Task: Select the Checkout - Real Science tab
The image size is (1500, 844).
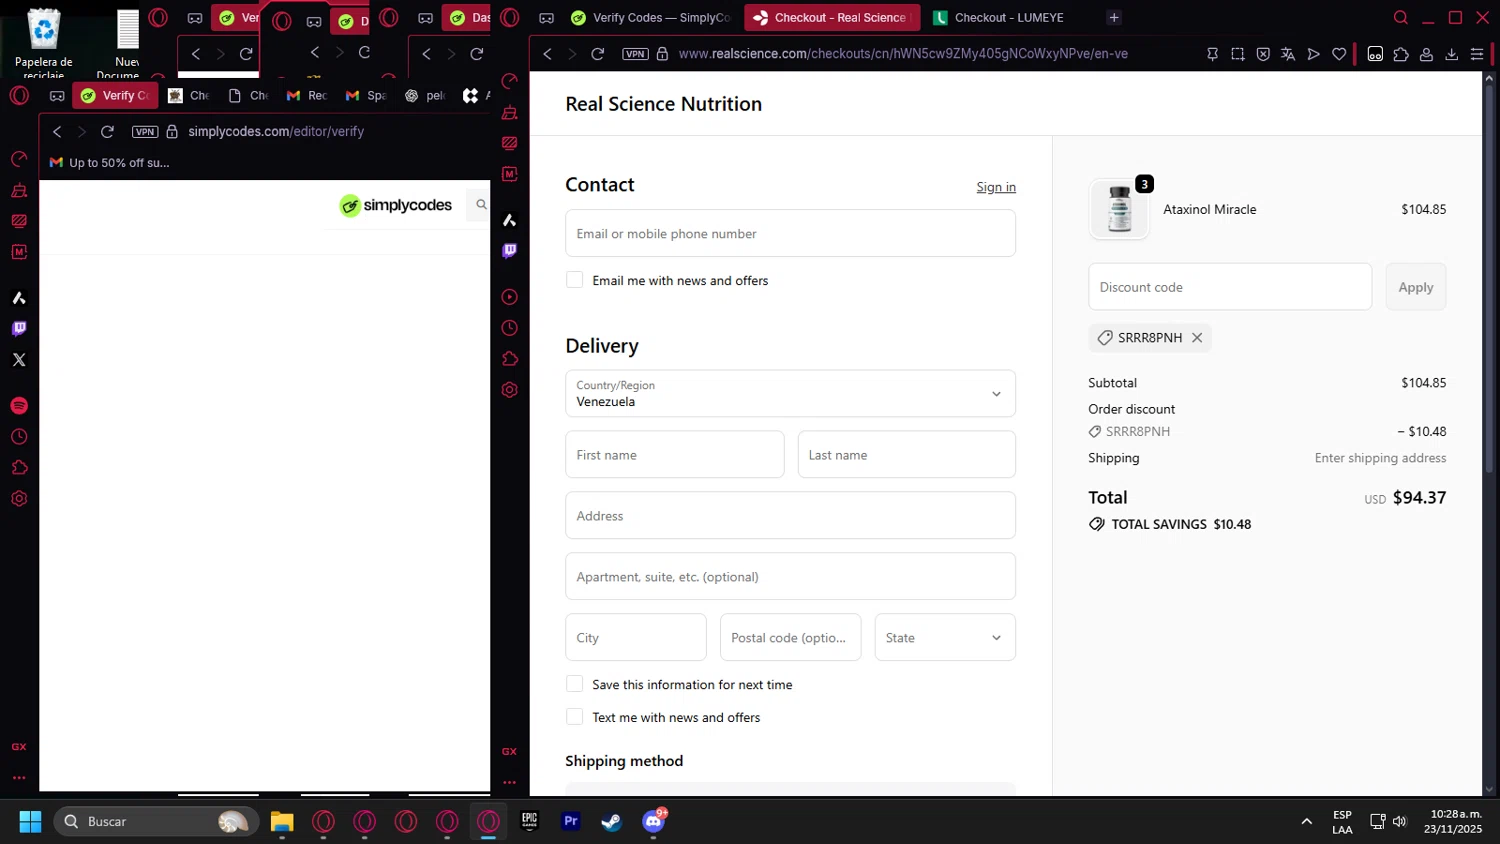Action: [x=830, y=18]
